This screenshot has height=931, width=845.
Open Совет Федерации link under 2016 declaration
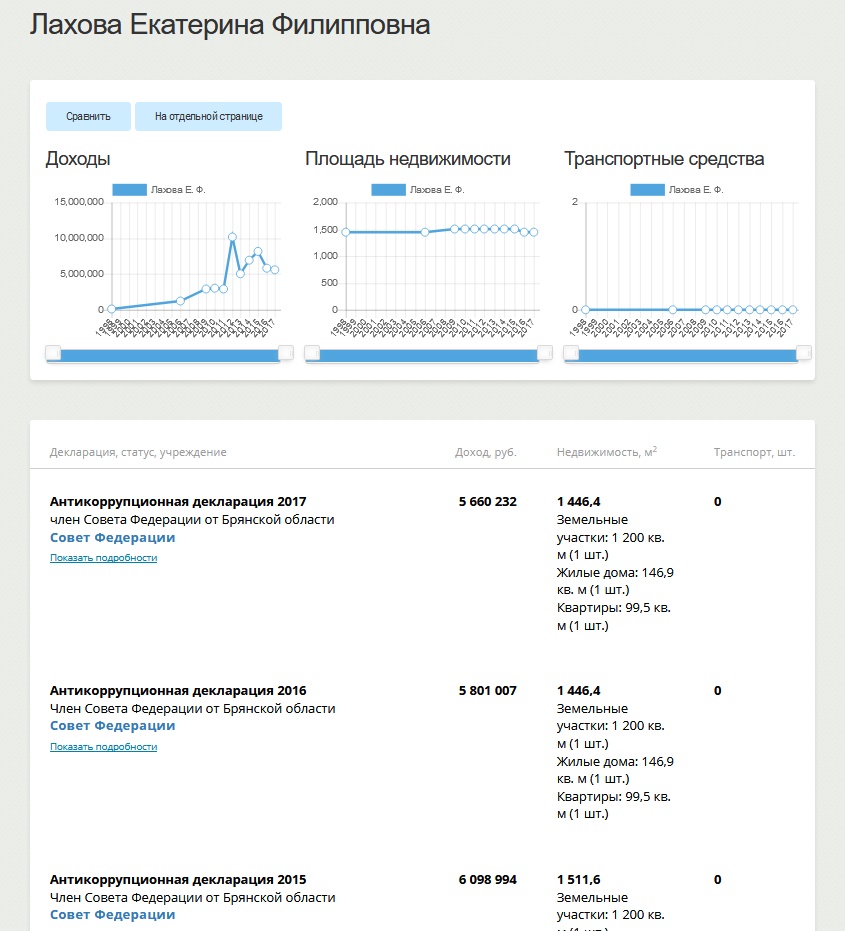pyautogui.click(x=112, y=726)
